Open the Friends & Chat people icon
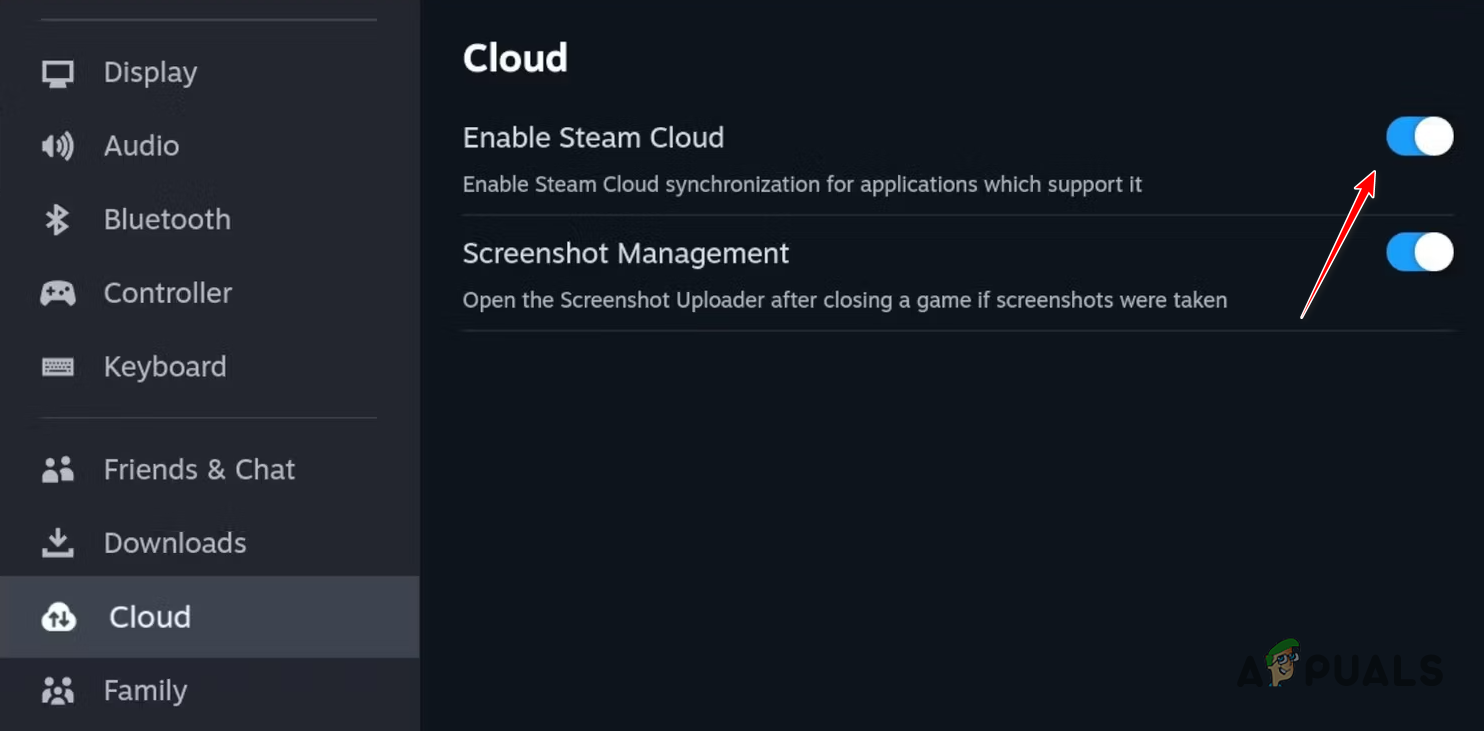The image size is (1484, 731). tap(57, 468)
